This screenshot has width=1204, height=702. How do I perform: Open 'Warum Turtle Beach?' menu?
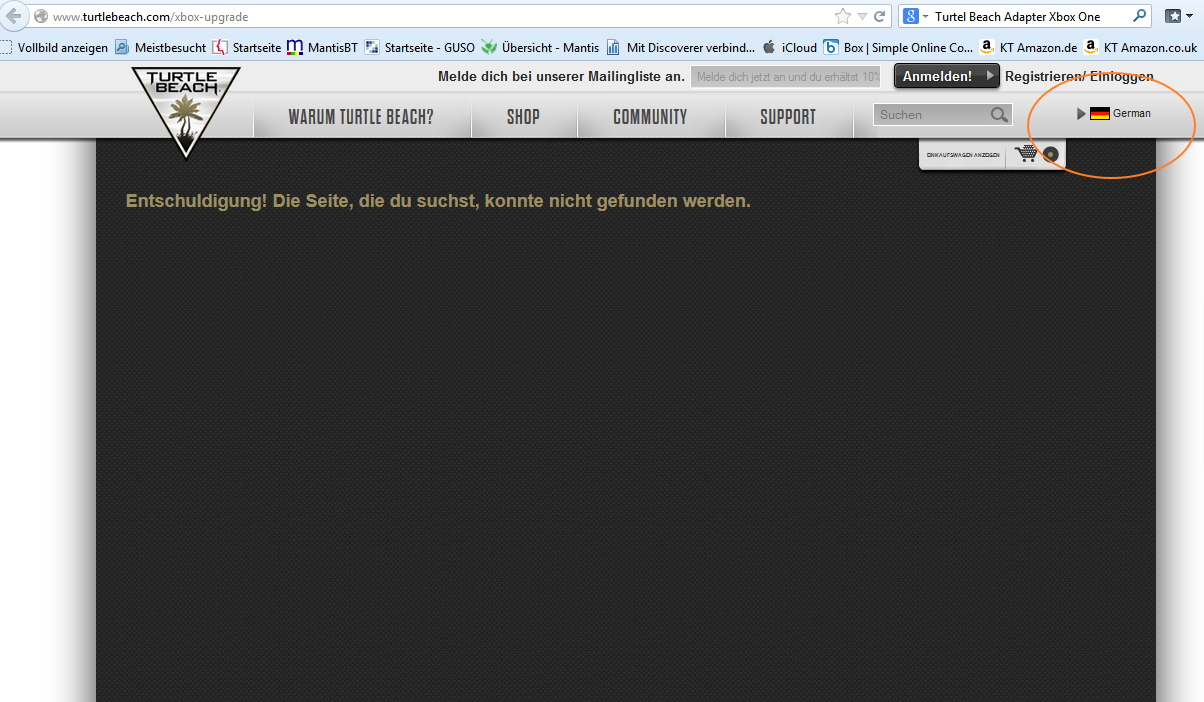361,117
